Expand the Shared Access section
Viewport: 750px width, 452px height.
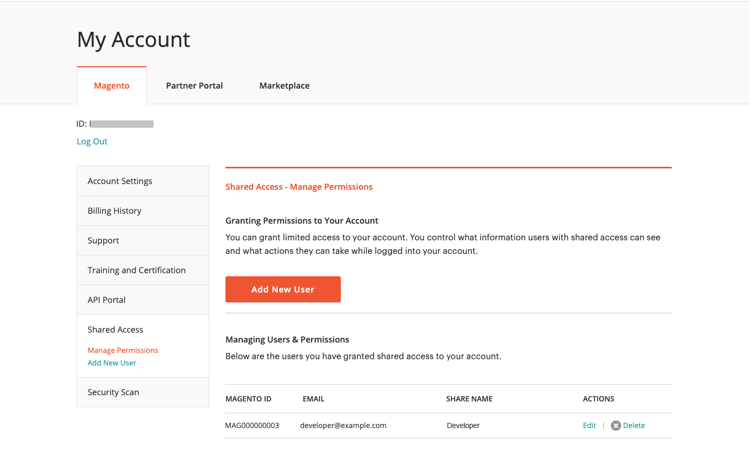point(115,329)
